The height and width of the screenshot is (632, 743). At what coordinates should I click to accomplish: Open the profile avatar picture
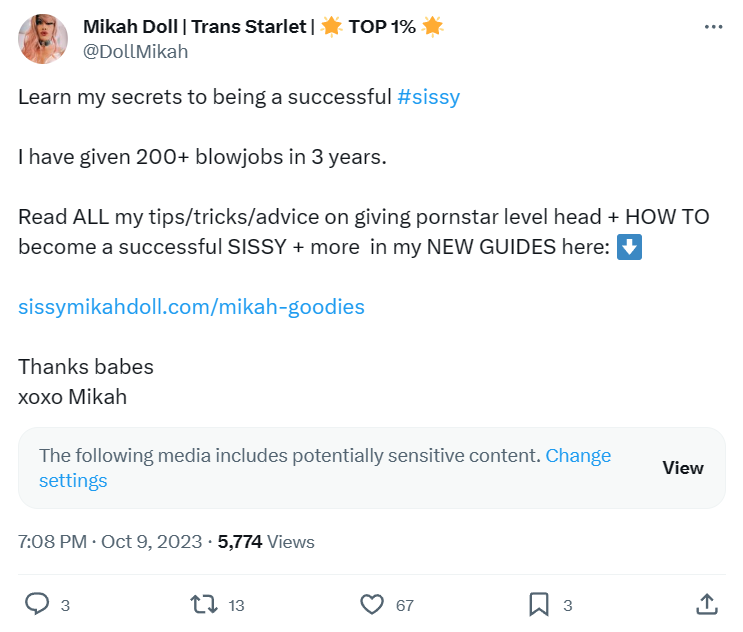pos(43,39)
